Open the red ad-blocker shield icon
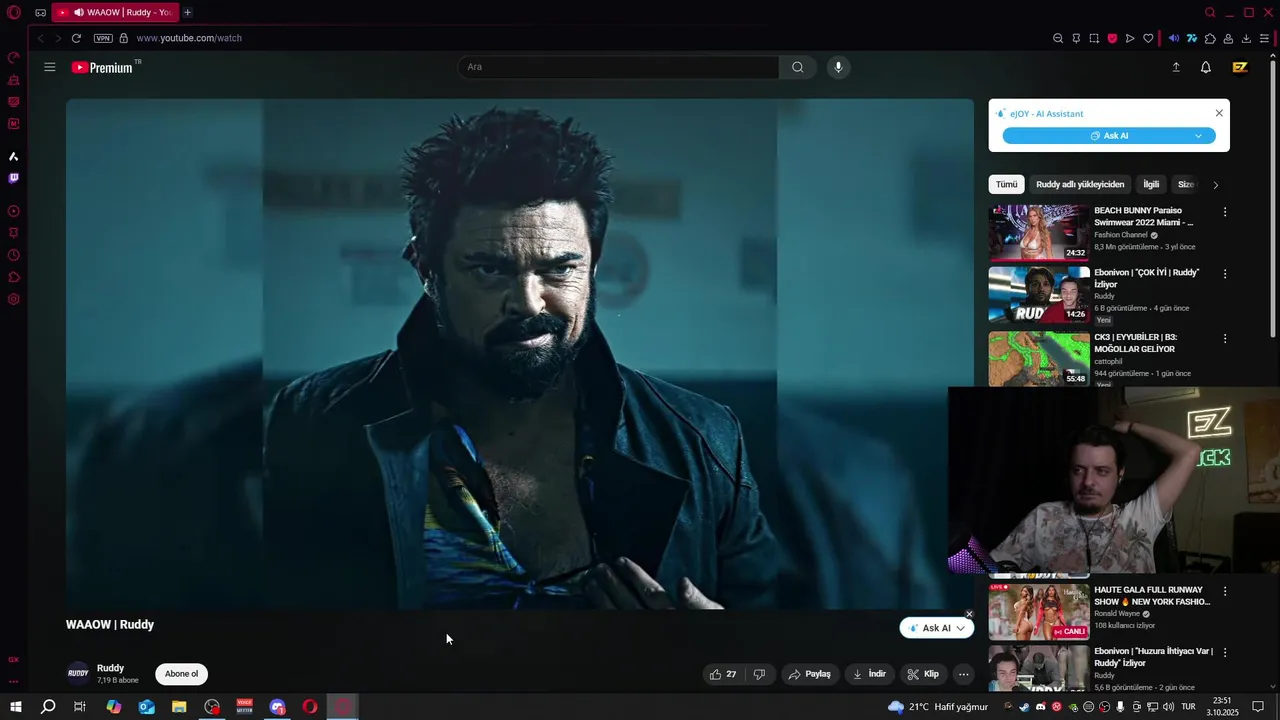 tap(1112, 38)
